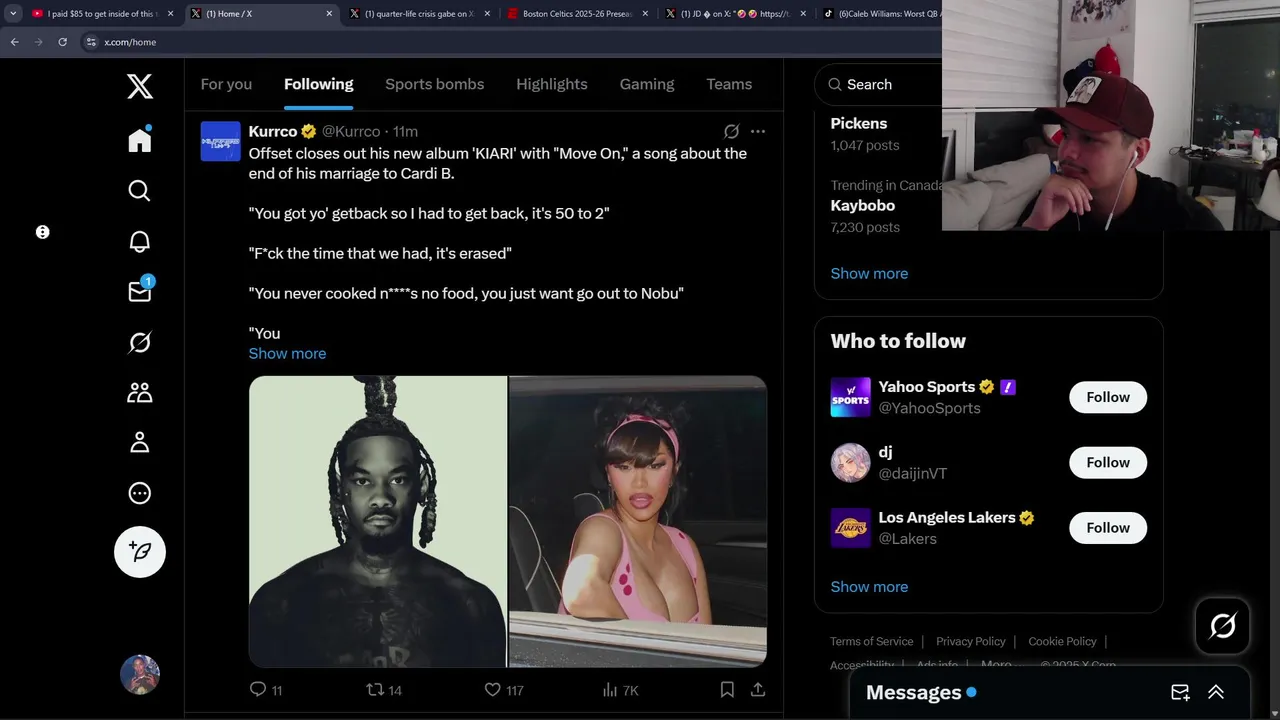View site information icon in address bar
The height and width of the screenshot is (720, 1280).
[91, 42]
